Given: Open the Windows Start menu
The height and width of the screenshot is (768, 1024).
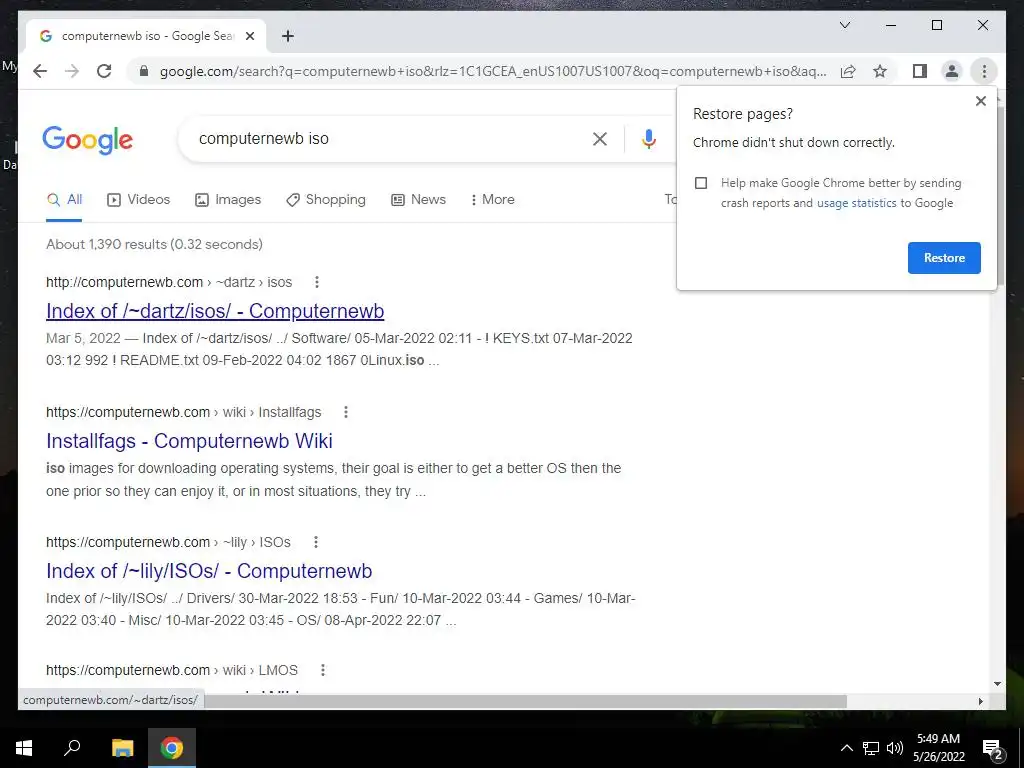Looking at the screenshot, I should point(24,748).
